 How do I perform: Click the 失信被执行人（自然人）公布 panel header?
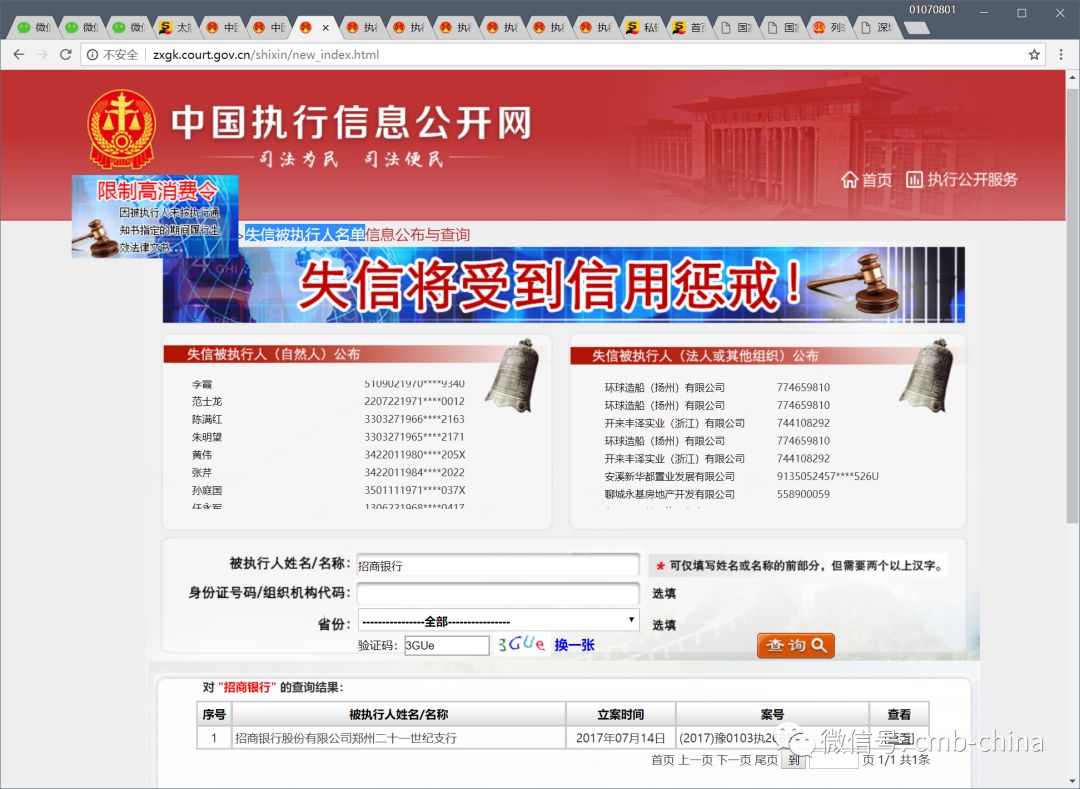(273, 354)
